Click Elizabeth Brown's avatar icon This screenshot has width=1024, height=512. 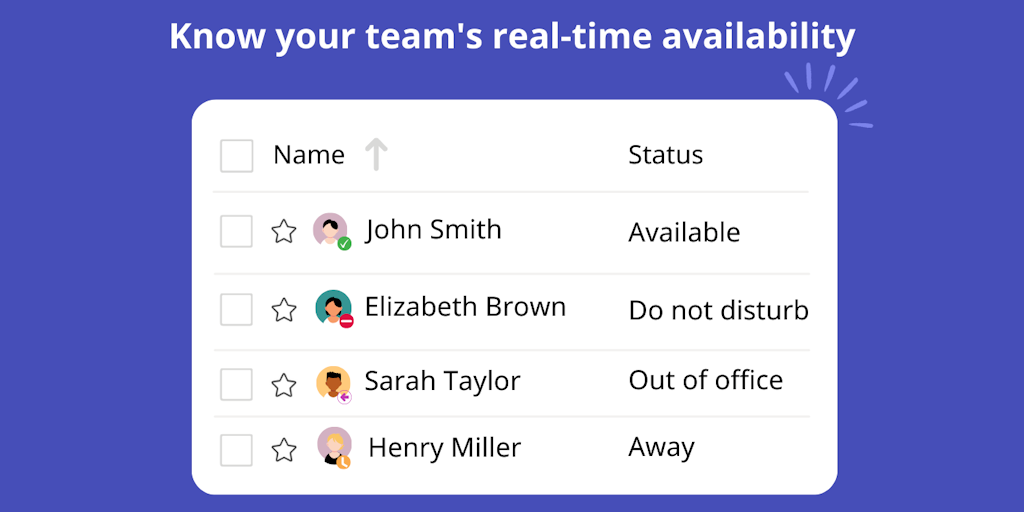pyautogui.click(x=333, y=308)
